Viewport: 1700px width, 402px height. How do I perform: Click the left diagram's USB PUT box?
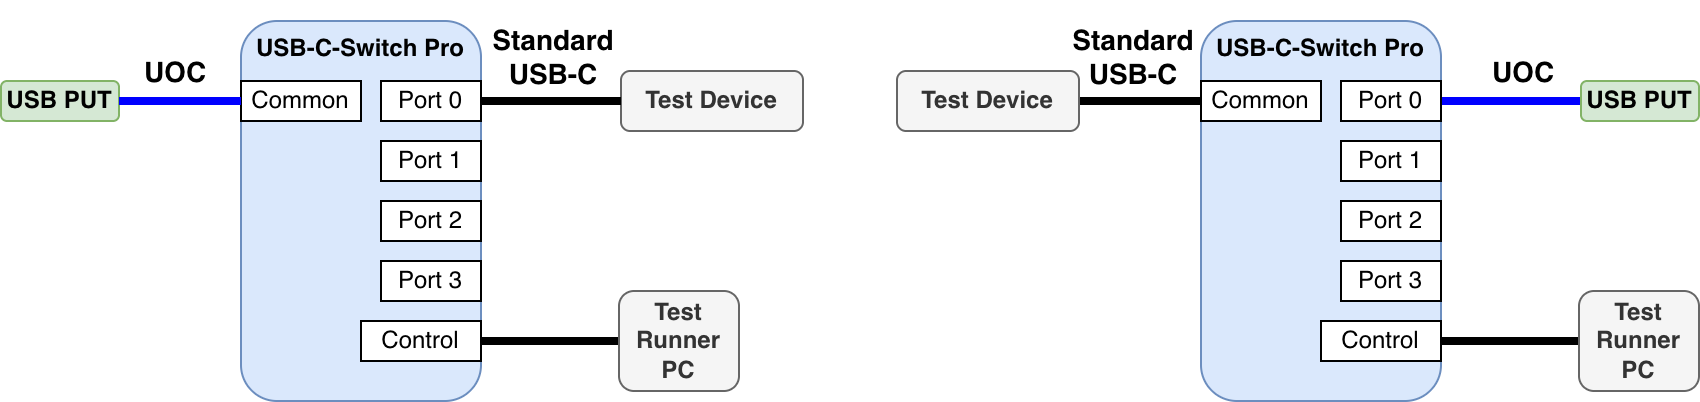(x=60, y=101)
